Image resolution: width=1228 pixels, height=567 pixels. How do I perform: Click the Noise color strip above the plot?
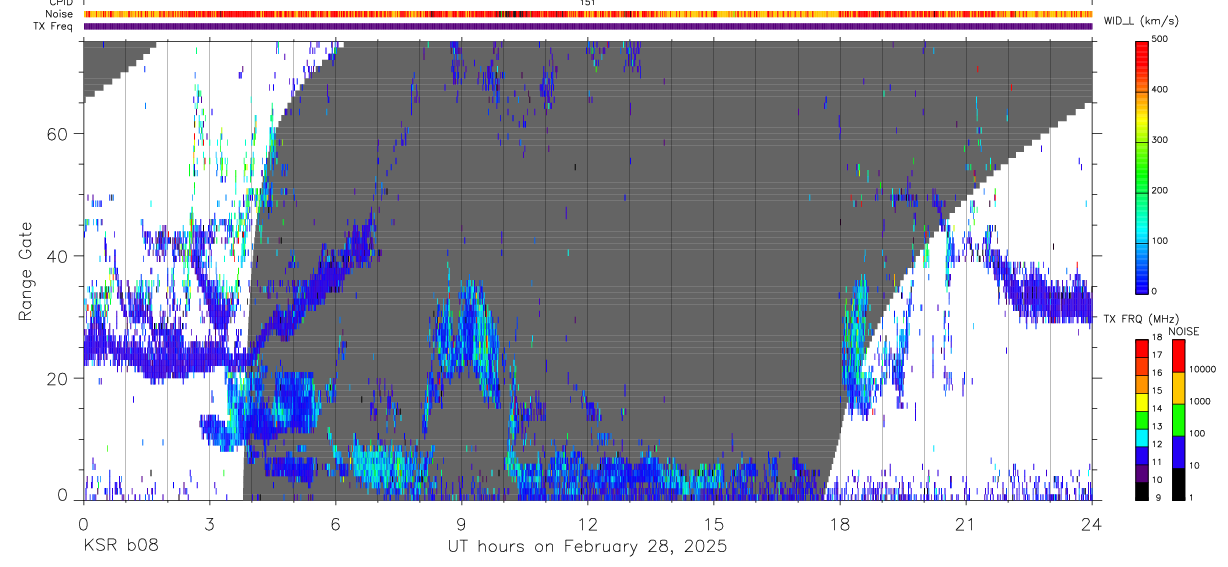click(588, 14)
